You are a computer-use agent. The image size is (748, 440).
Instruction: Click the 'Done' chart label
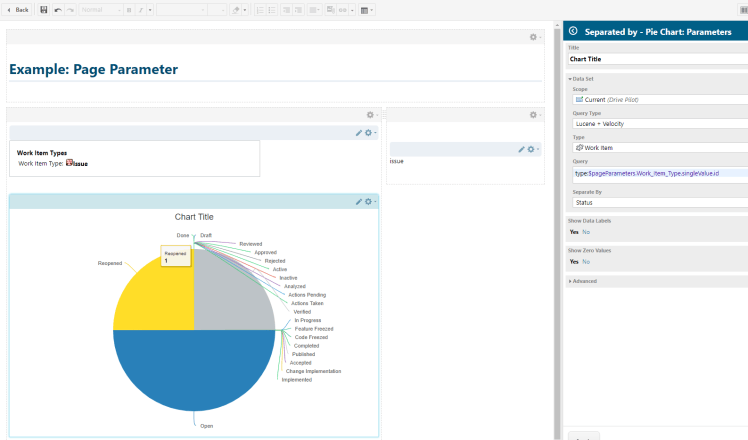click(183, 235)
